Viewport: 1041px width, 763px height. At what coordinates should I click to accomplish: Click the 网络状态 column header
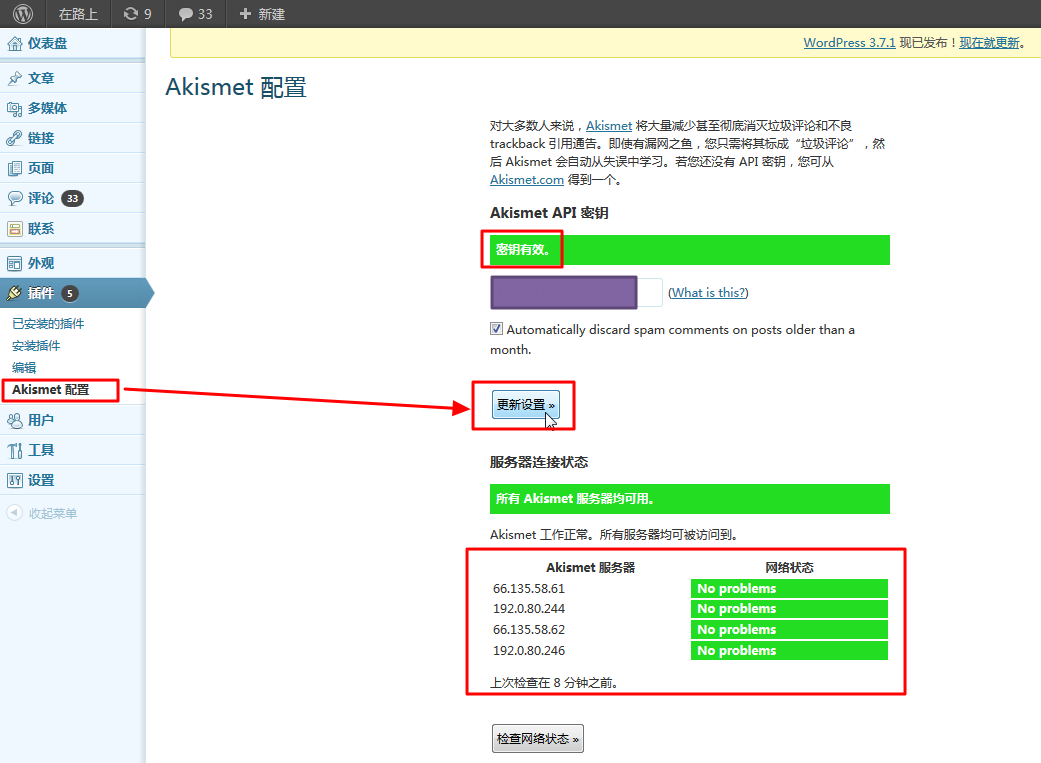pyautogui.click(x=789, y=568)
